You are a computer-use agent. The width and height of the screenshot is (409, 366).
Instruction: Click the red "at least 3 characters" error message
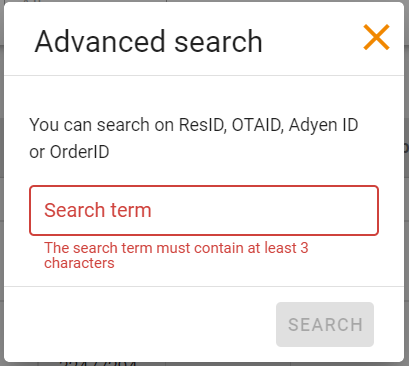[176, 255]
